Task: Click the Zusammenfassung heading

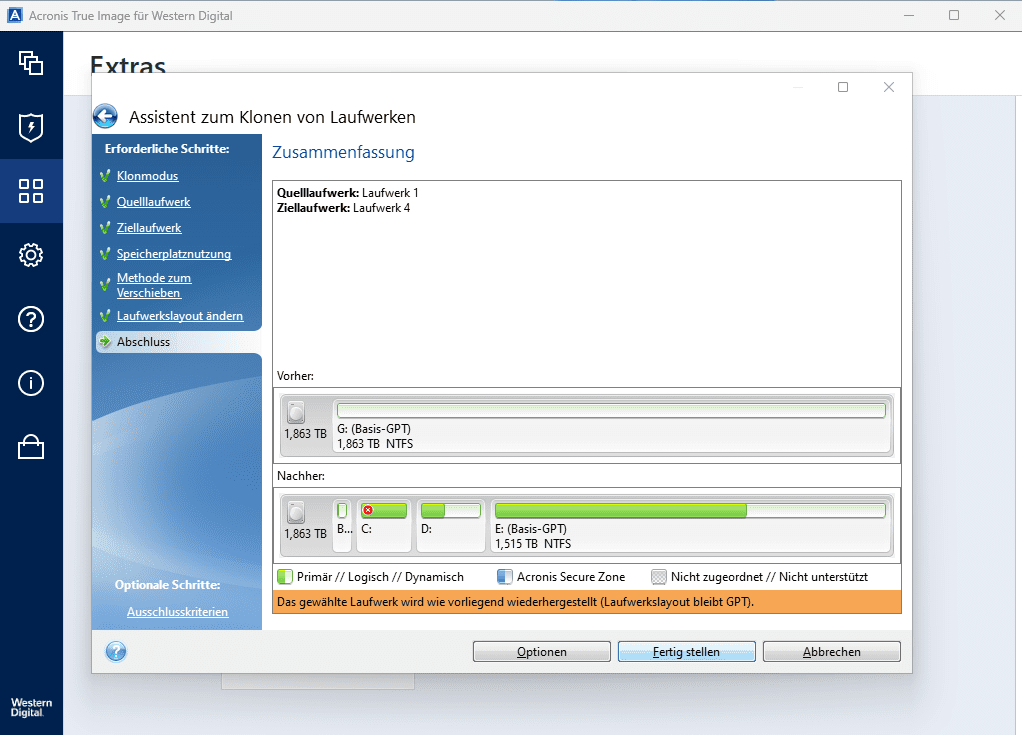Action: point(343,152)
